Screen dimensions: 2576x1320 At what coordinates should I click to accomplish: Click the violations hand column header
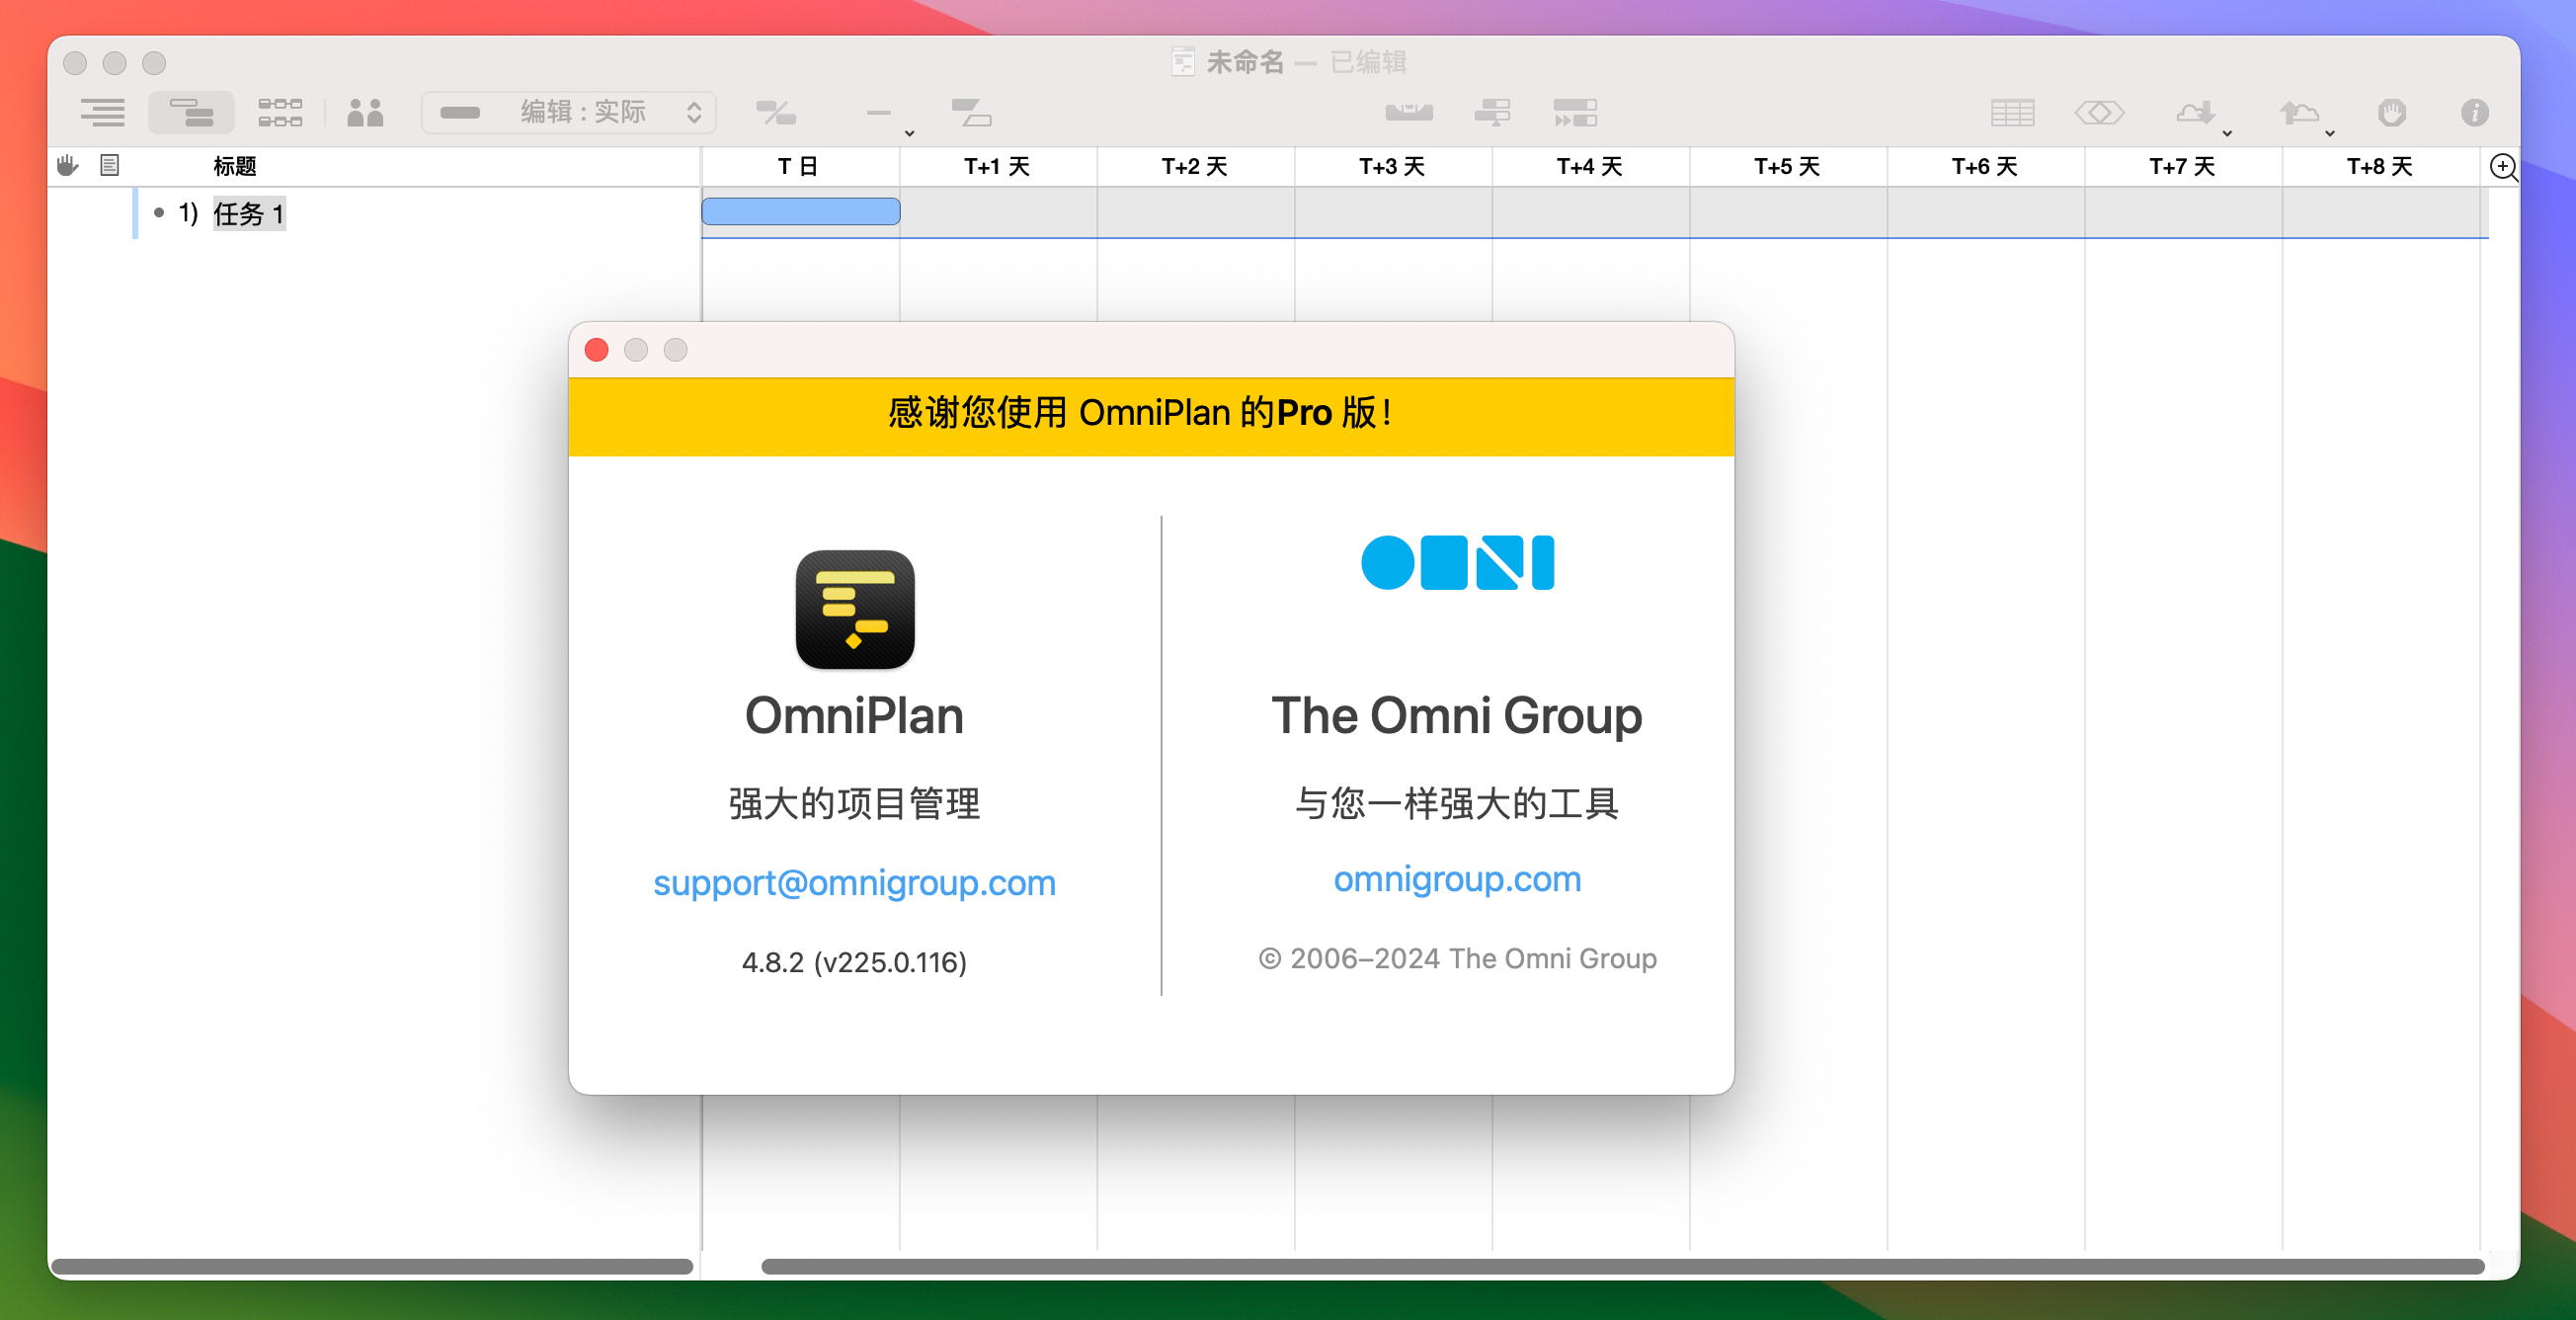point(67,165)
